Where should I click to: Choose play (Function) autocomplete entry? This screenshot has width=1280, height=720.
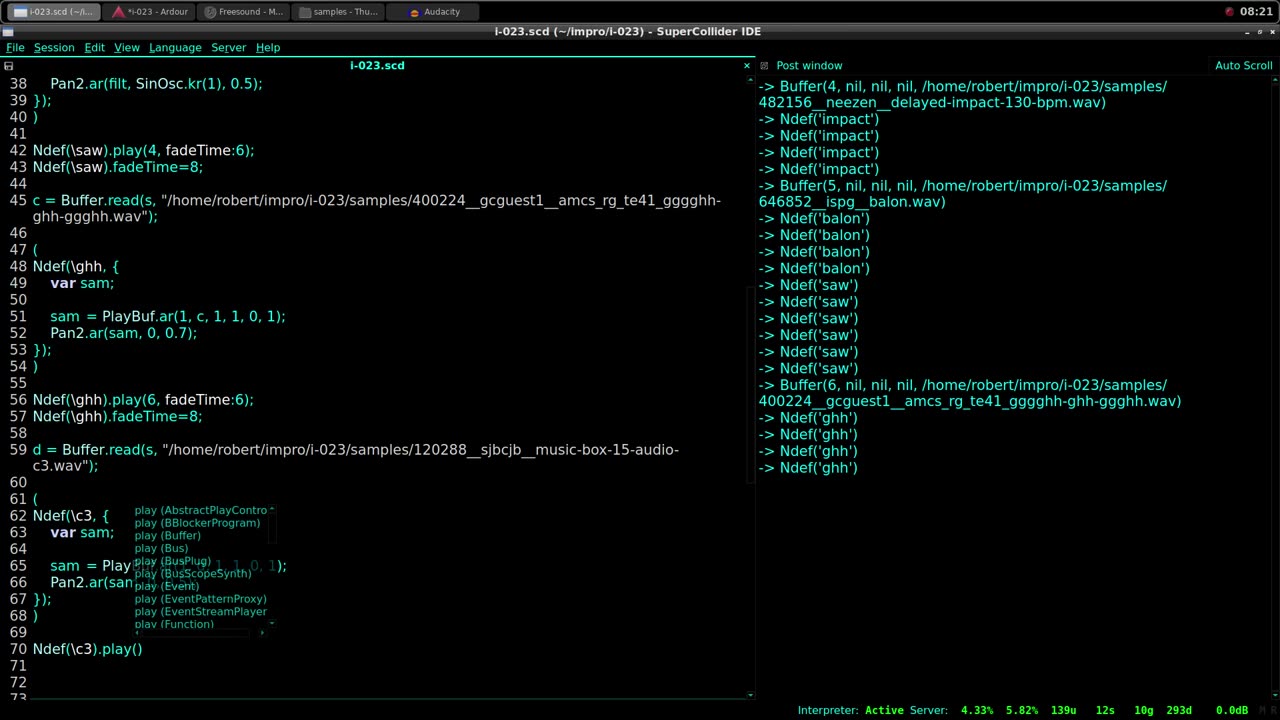174,623
